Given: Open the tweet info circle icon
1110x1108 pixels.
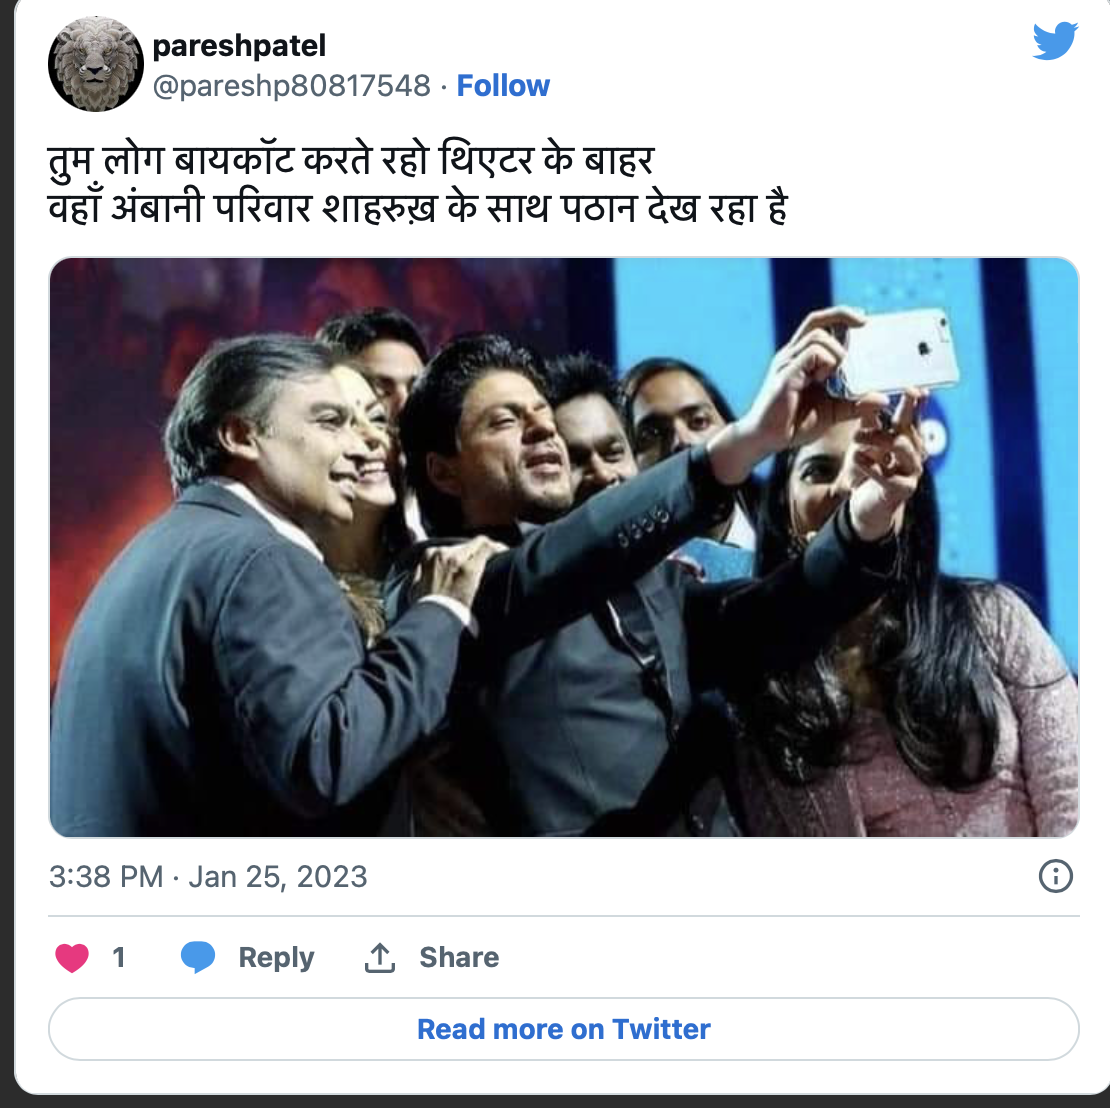Looking at the screenshot, I should click(1056, 877).
